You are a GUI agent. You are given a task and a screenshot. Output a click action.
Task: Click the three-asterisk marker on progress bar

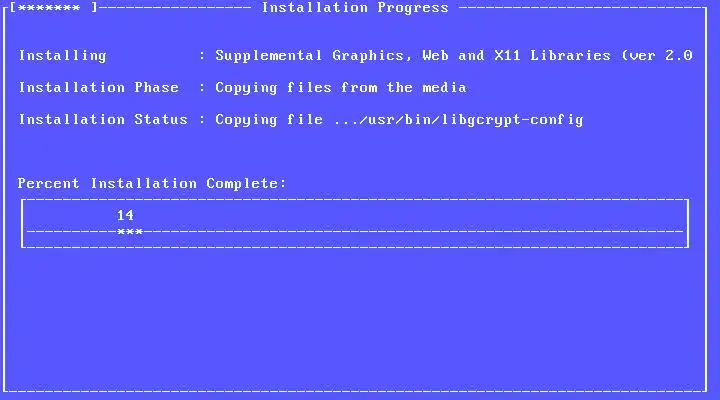pyautogui.click(x=130, y=232)
